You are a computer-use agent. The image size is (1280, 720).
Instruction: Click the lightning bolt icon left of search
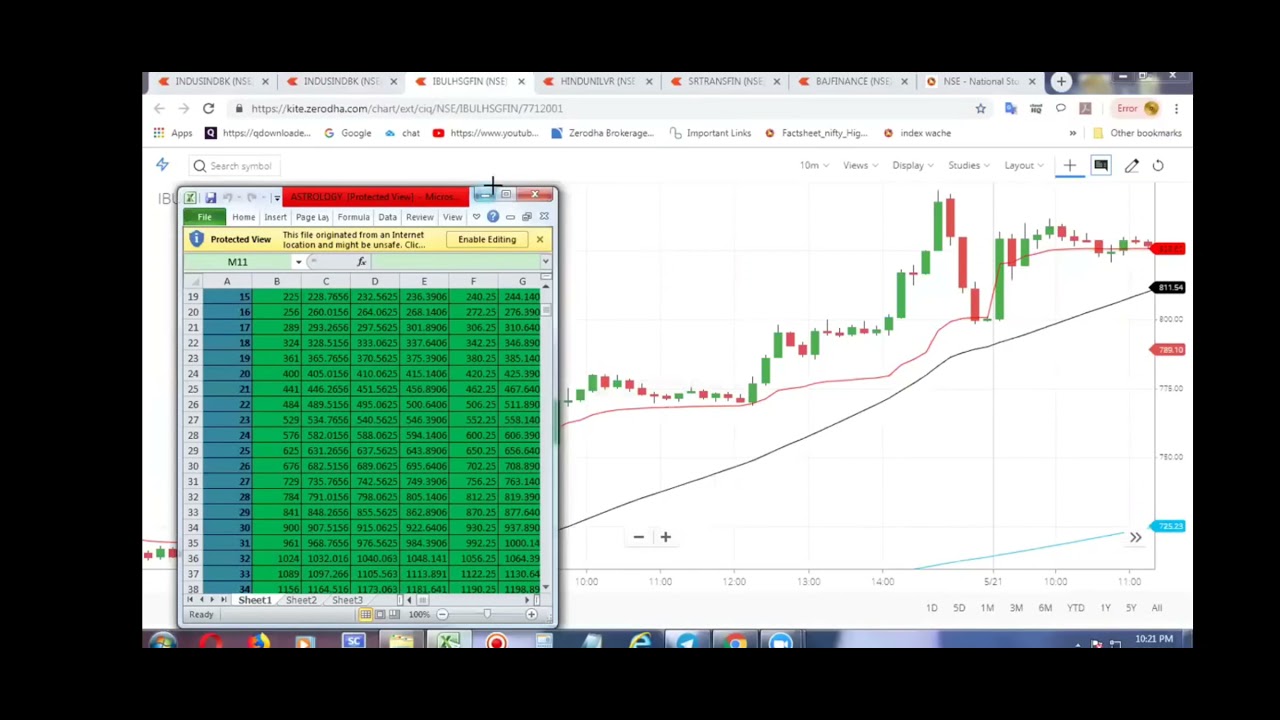162,165
